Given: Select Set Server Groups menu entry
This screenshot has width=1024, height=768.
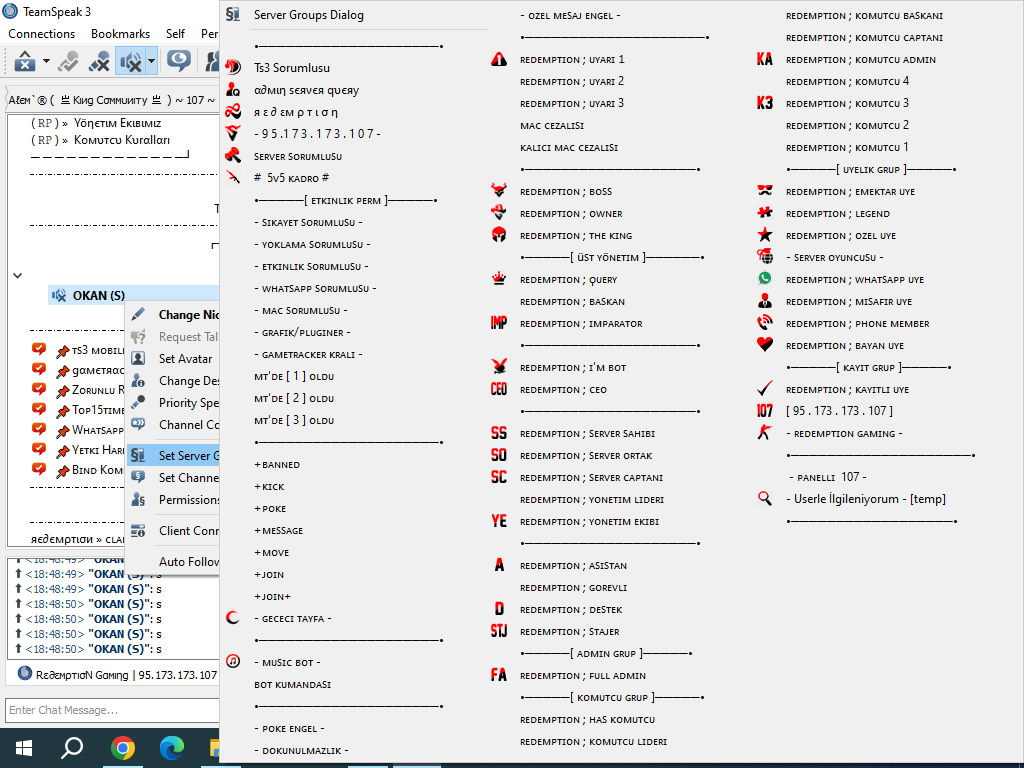Looking at the screenshot, I should point(173,455).
